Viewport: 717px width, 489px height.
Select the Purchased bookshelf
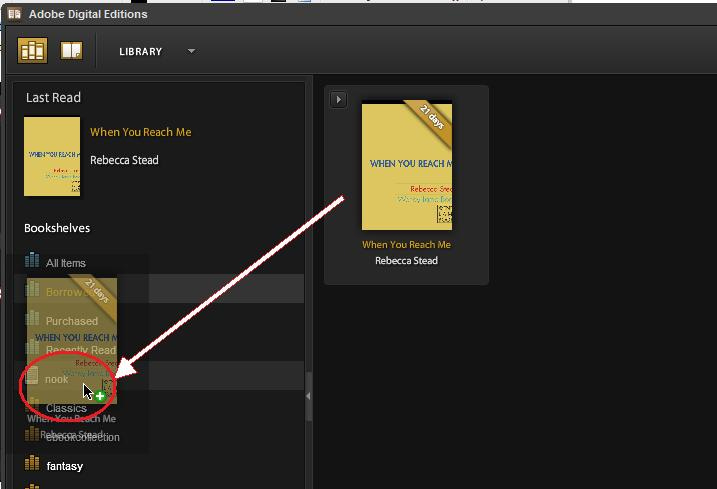72,321
